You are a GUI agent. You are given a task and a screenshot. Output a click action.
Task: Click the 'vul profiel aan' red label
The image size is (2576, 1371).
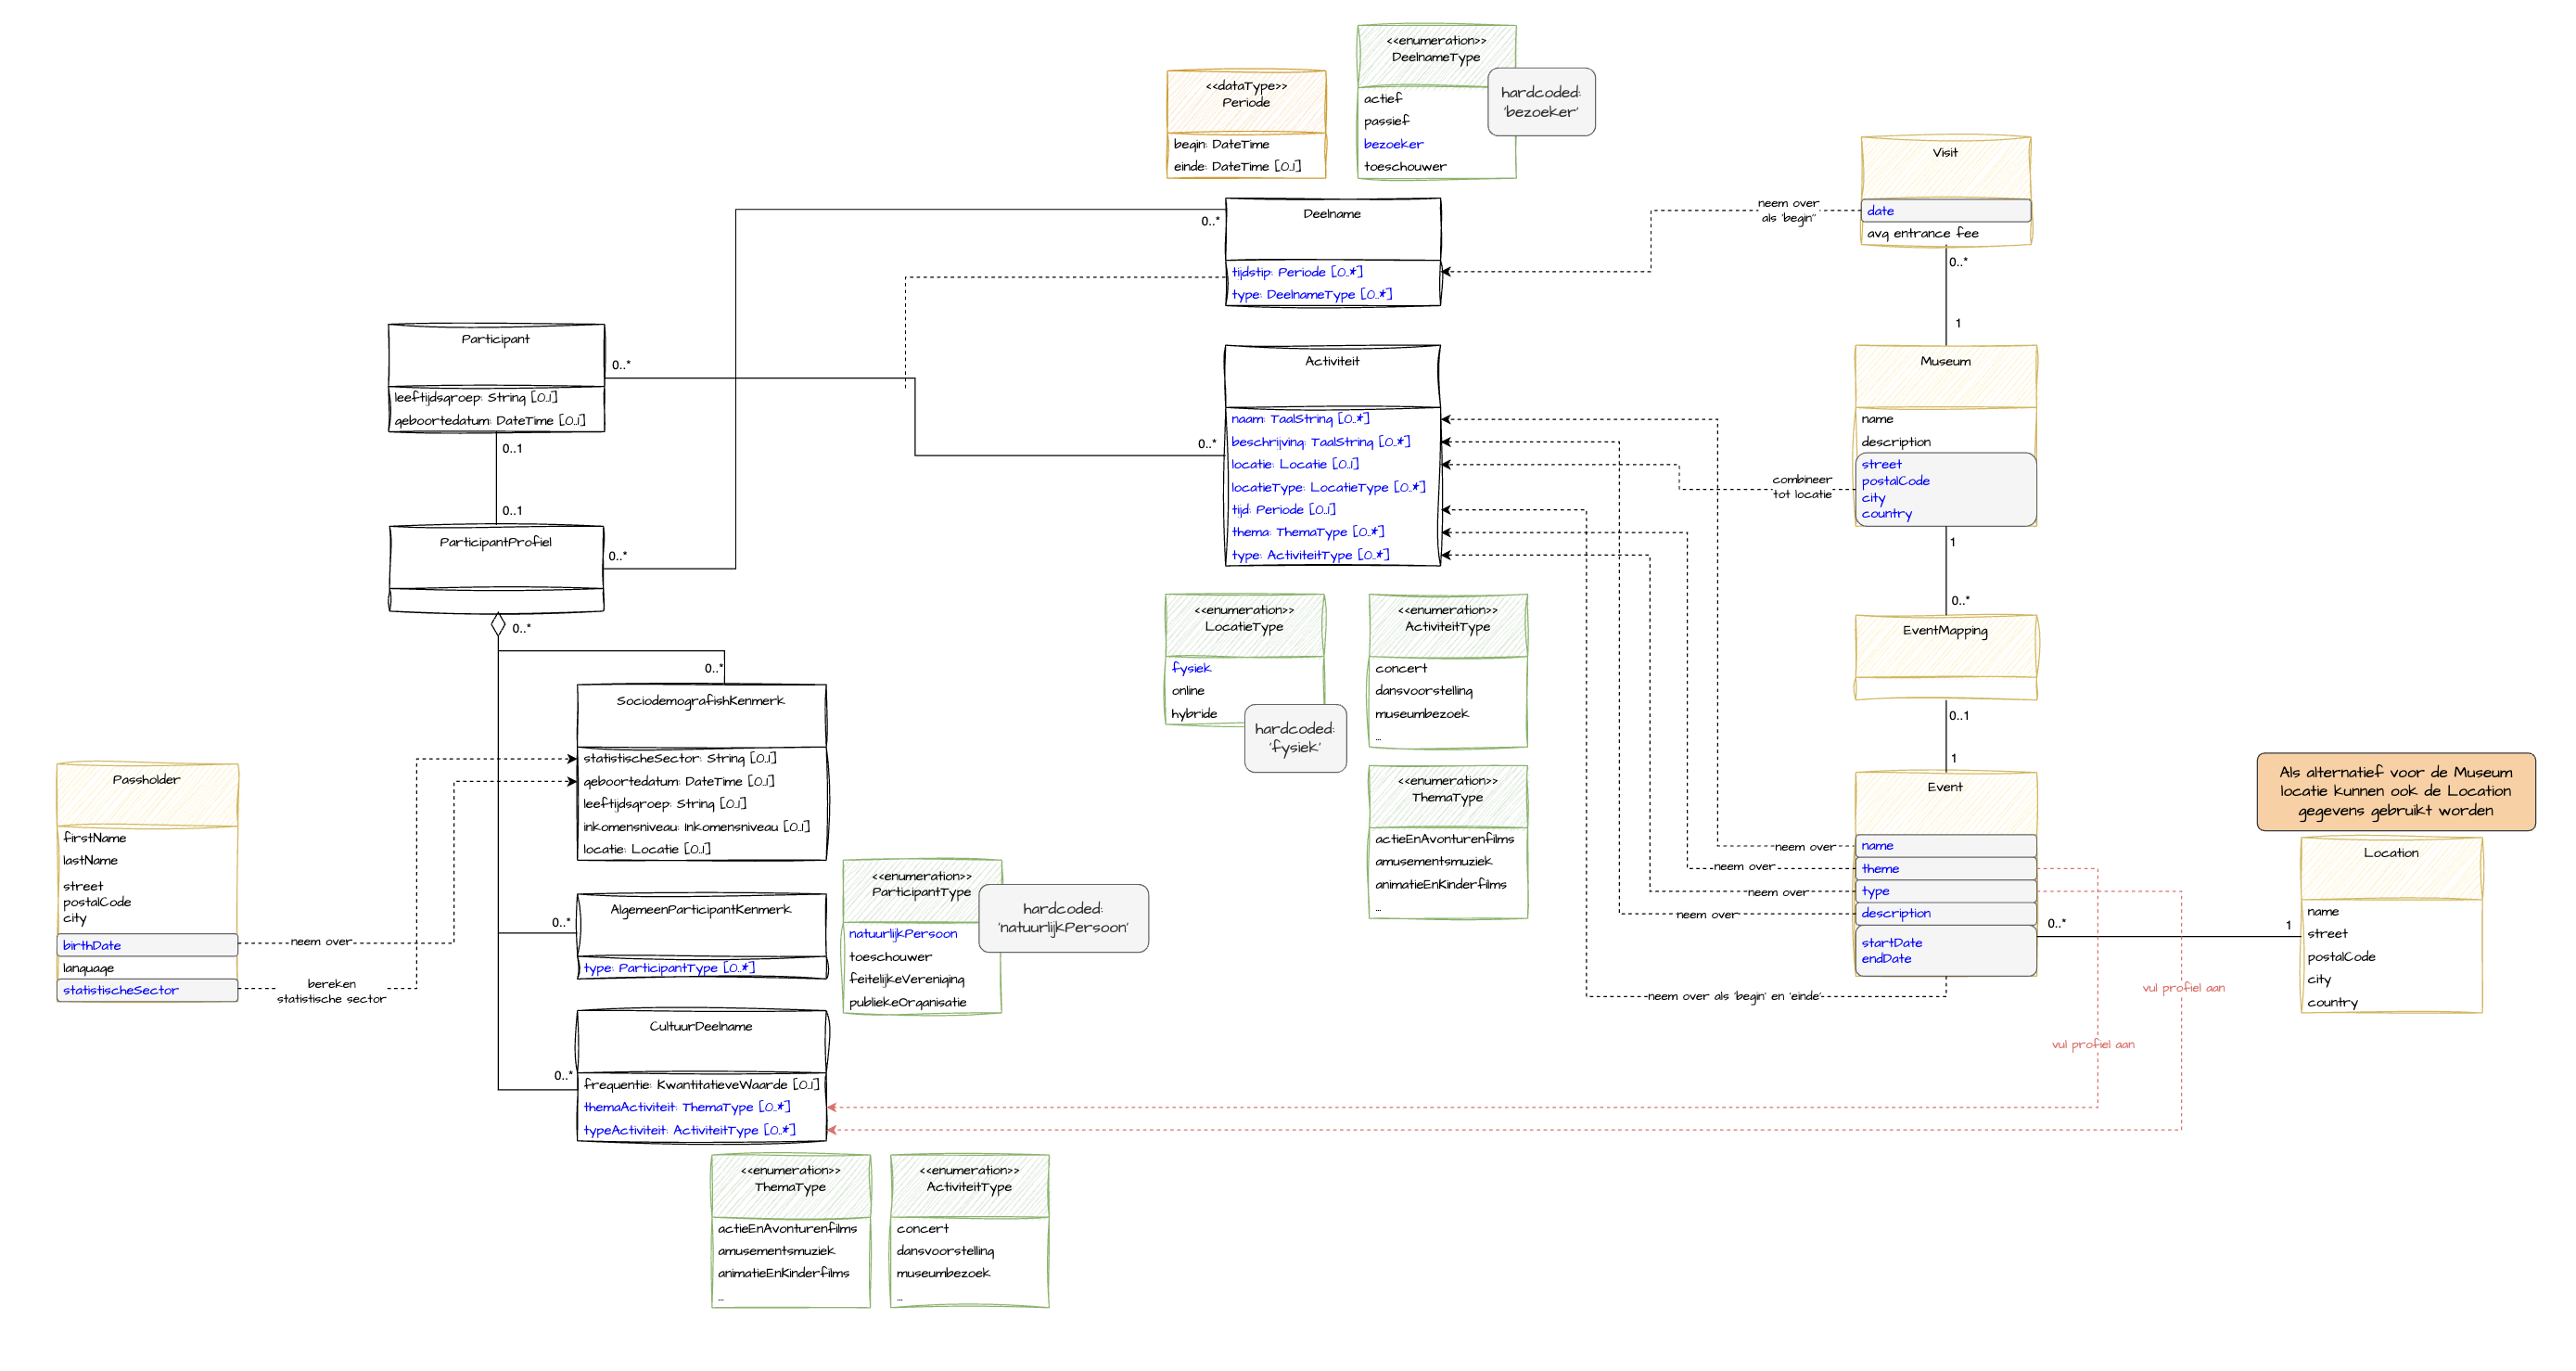[2183, 988]
